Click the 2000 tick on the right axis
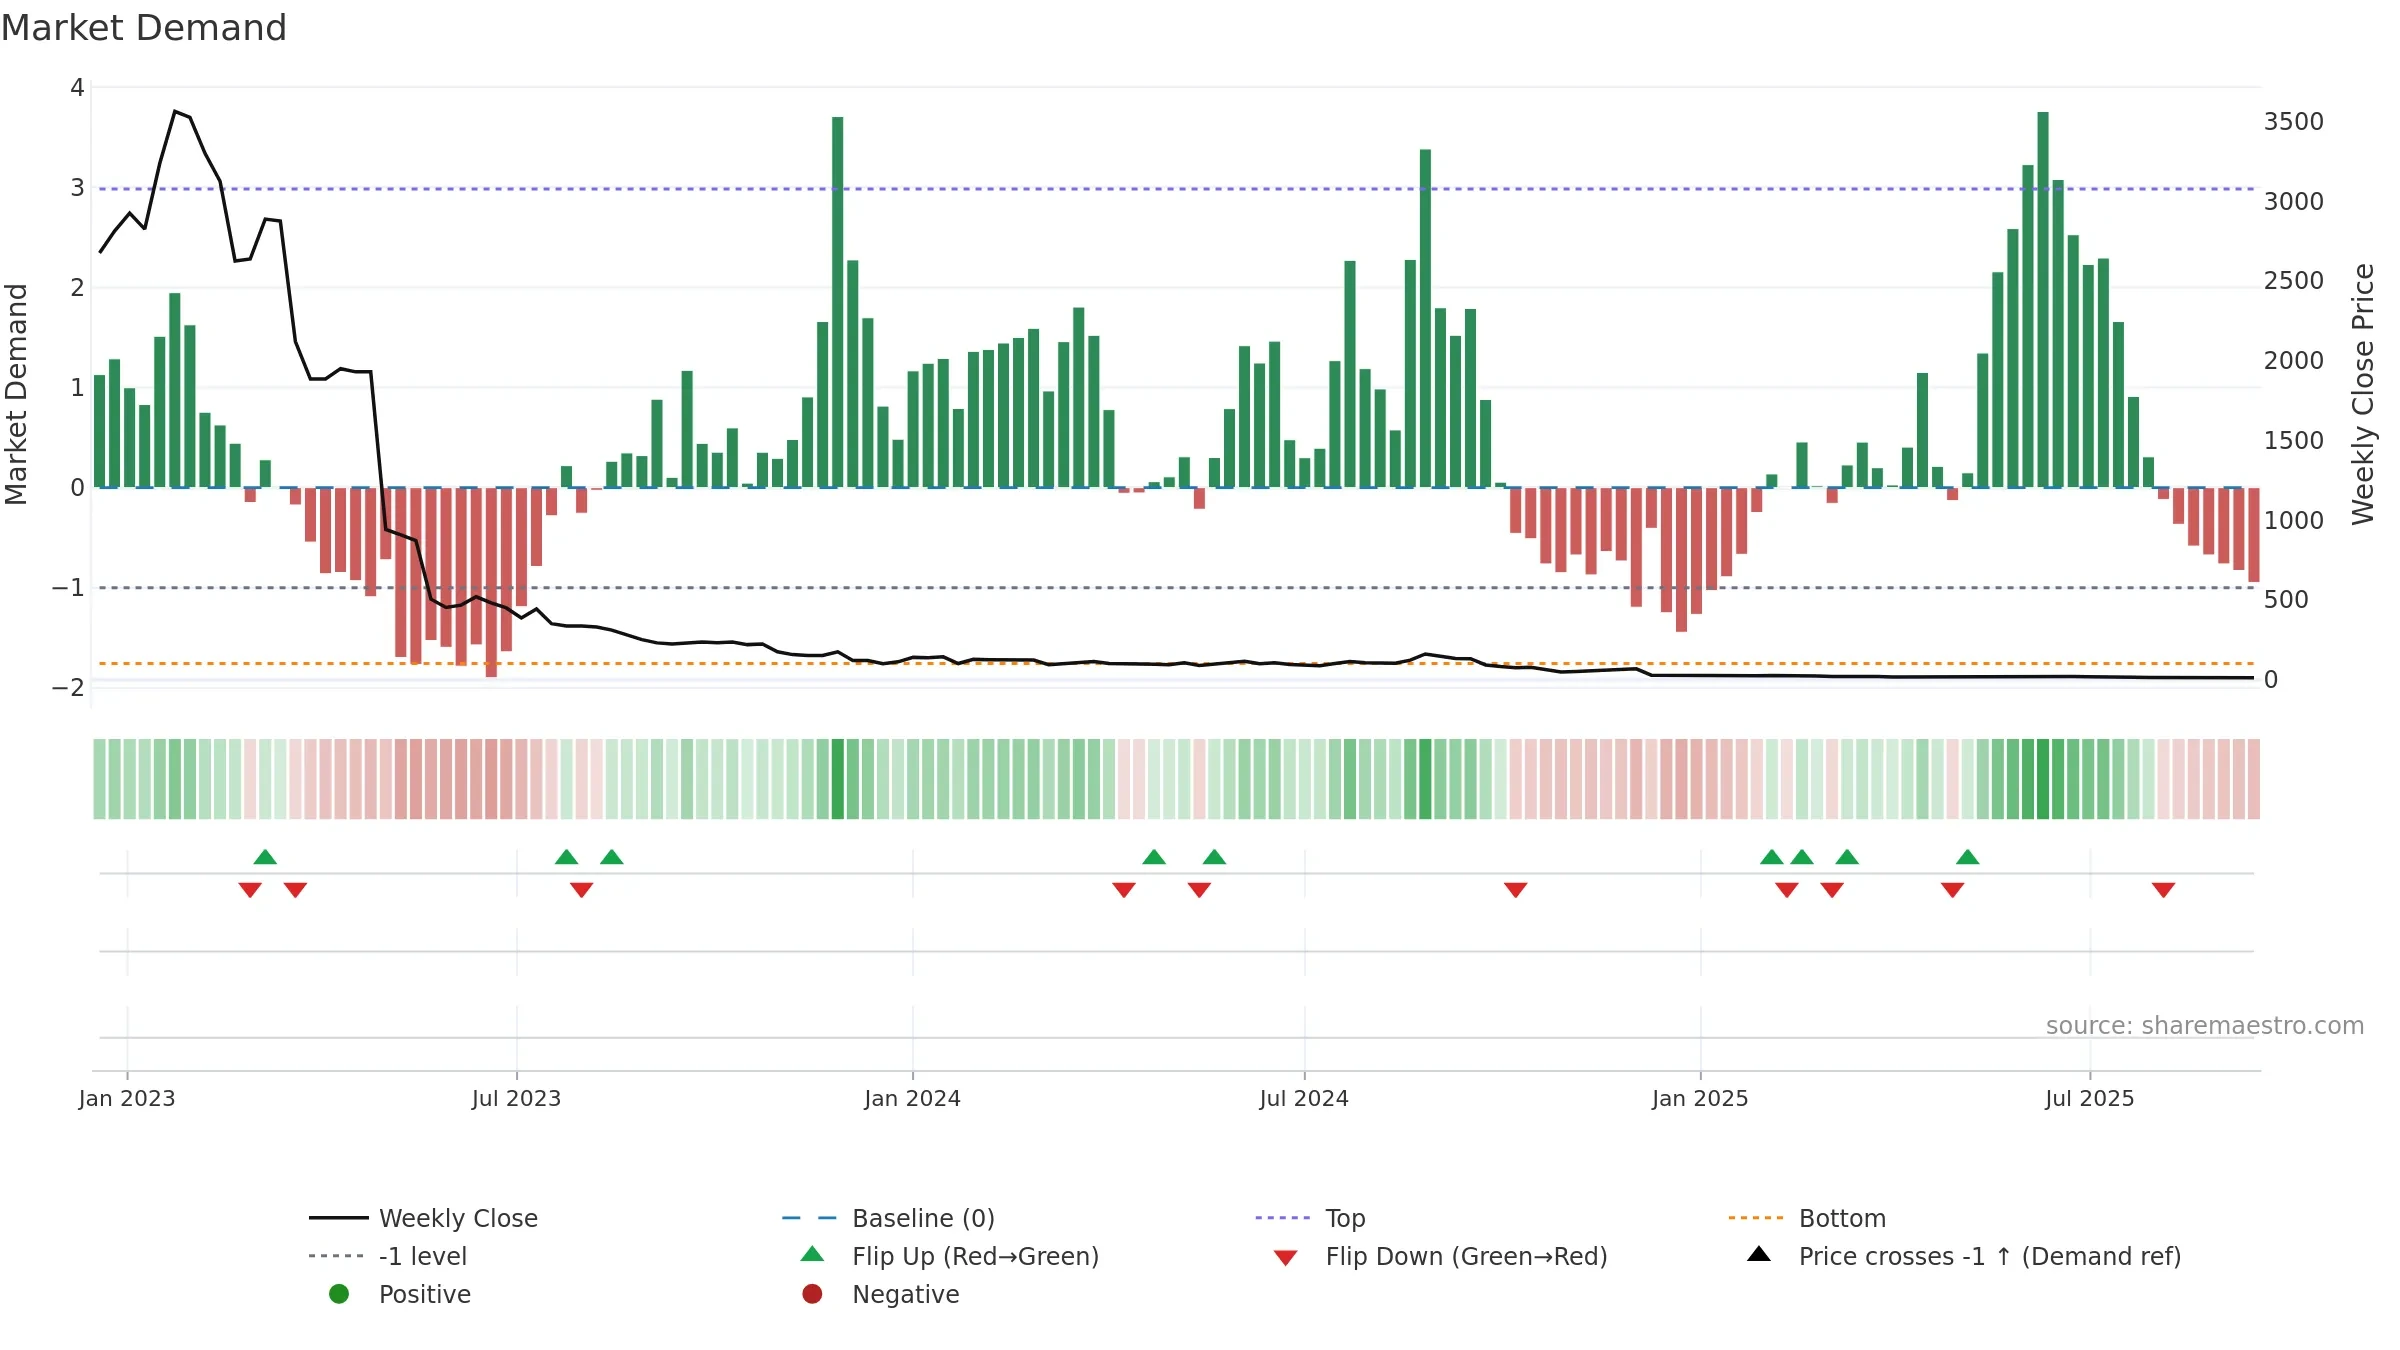2400x1350 pixels. (2294, 361)
